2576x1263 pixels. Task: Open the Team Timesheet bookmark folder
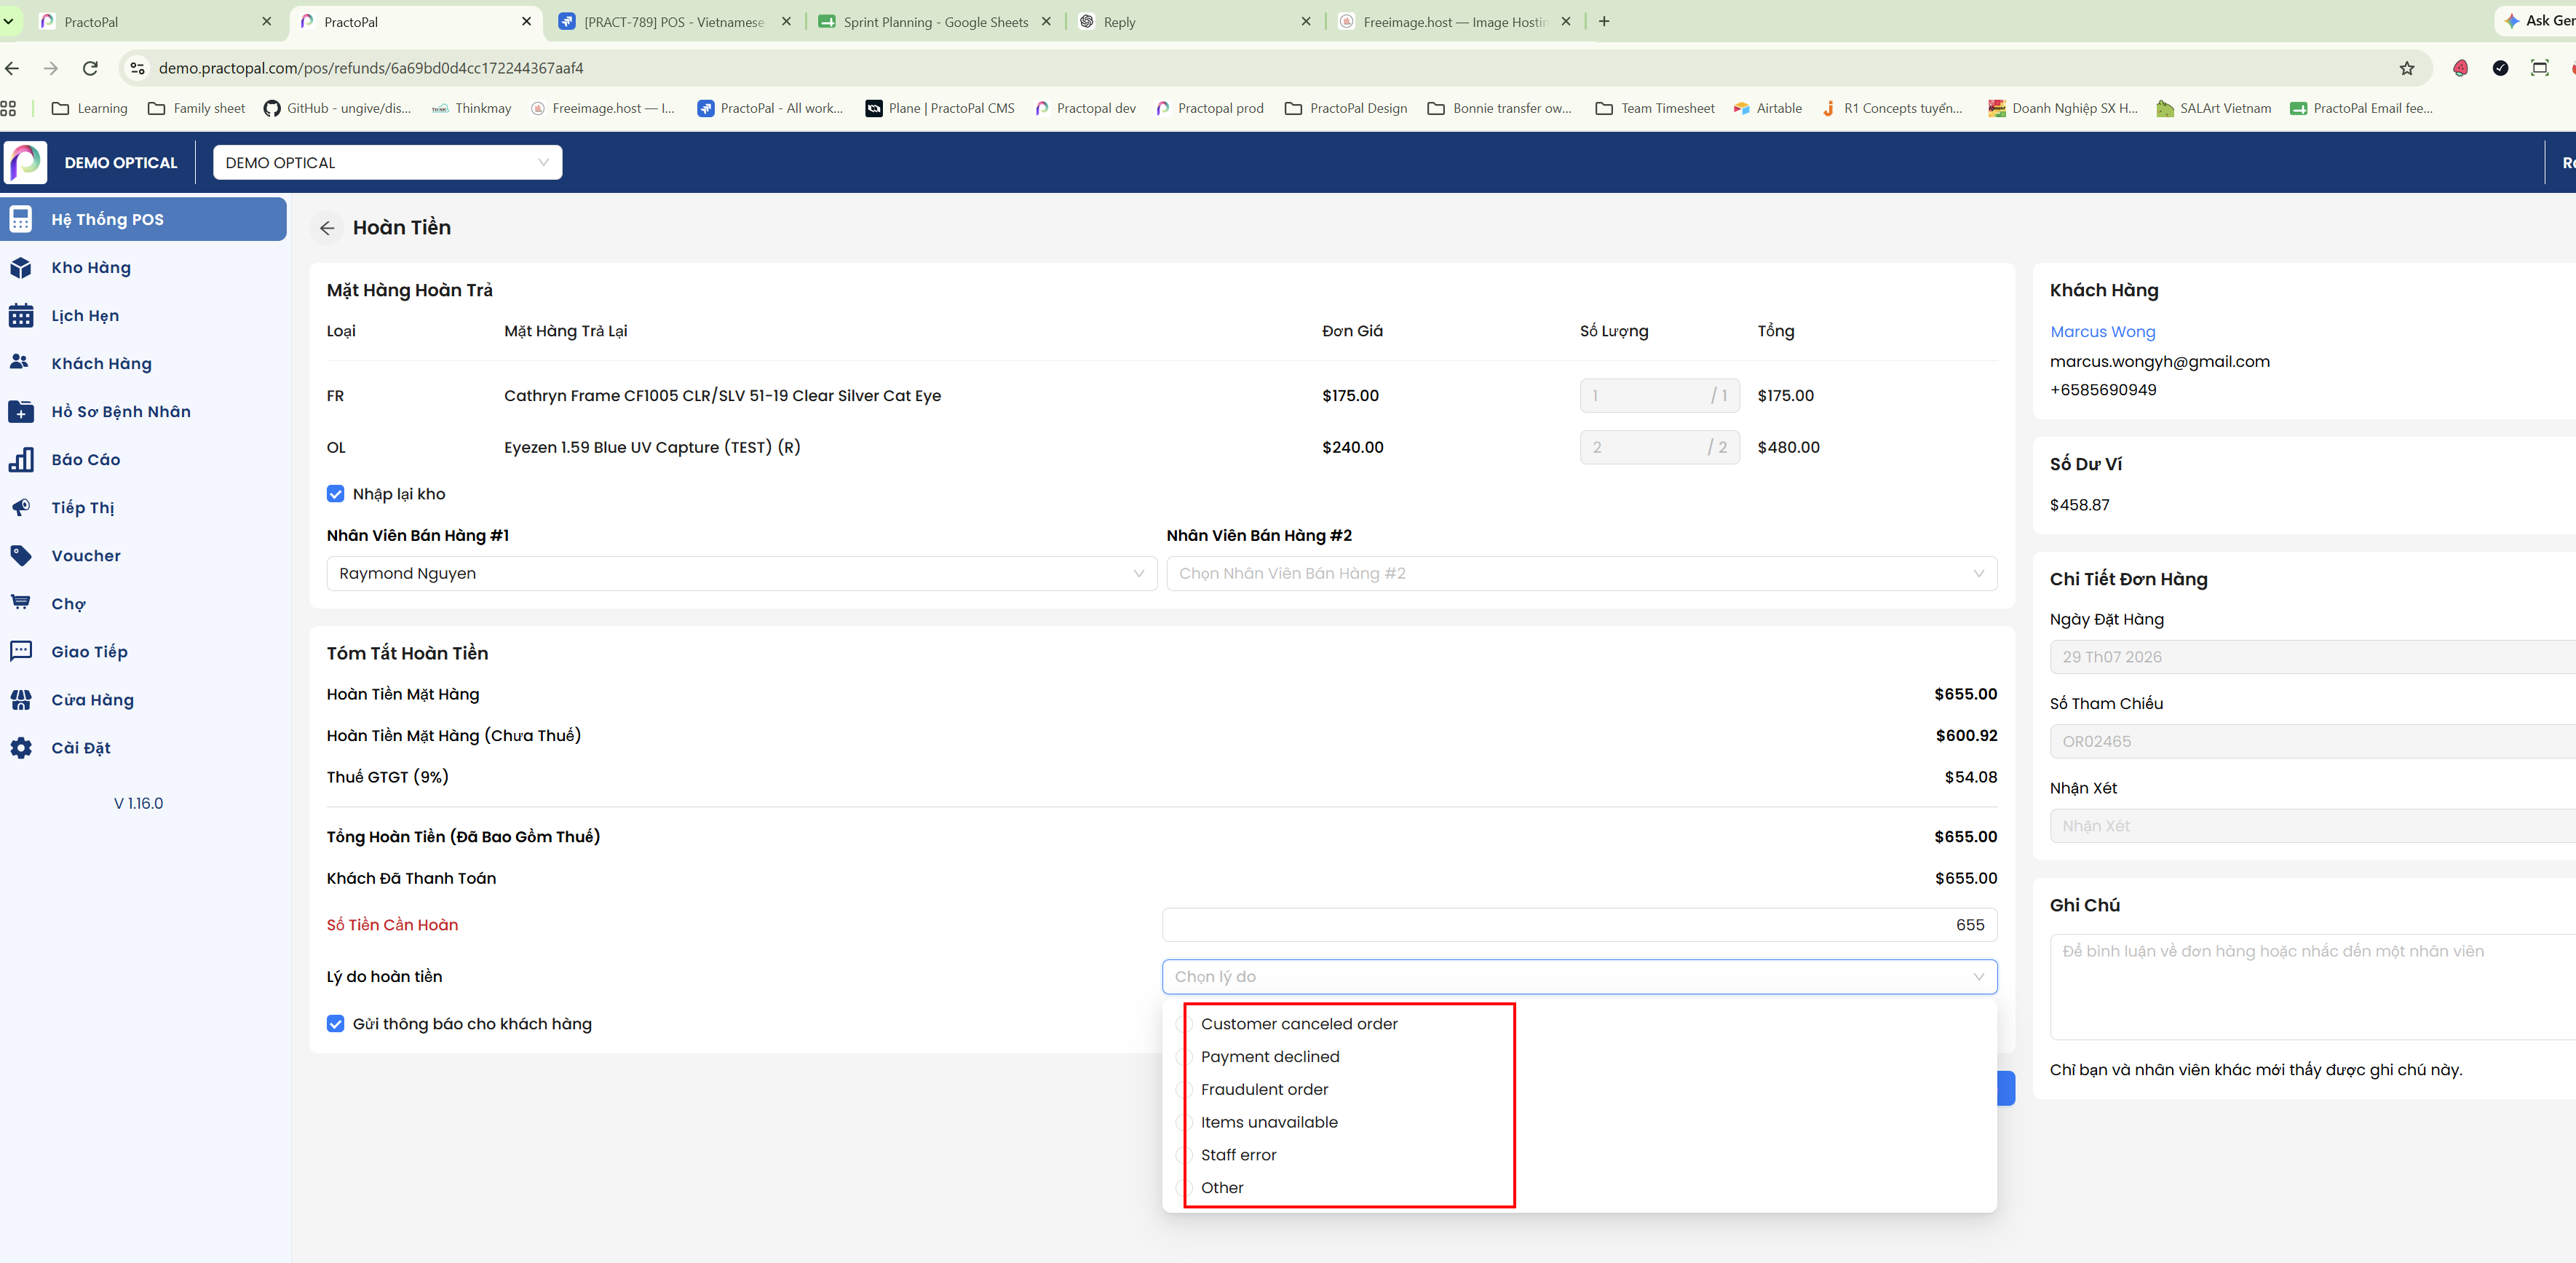1654,108
